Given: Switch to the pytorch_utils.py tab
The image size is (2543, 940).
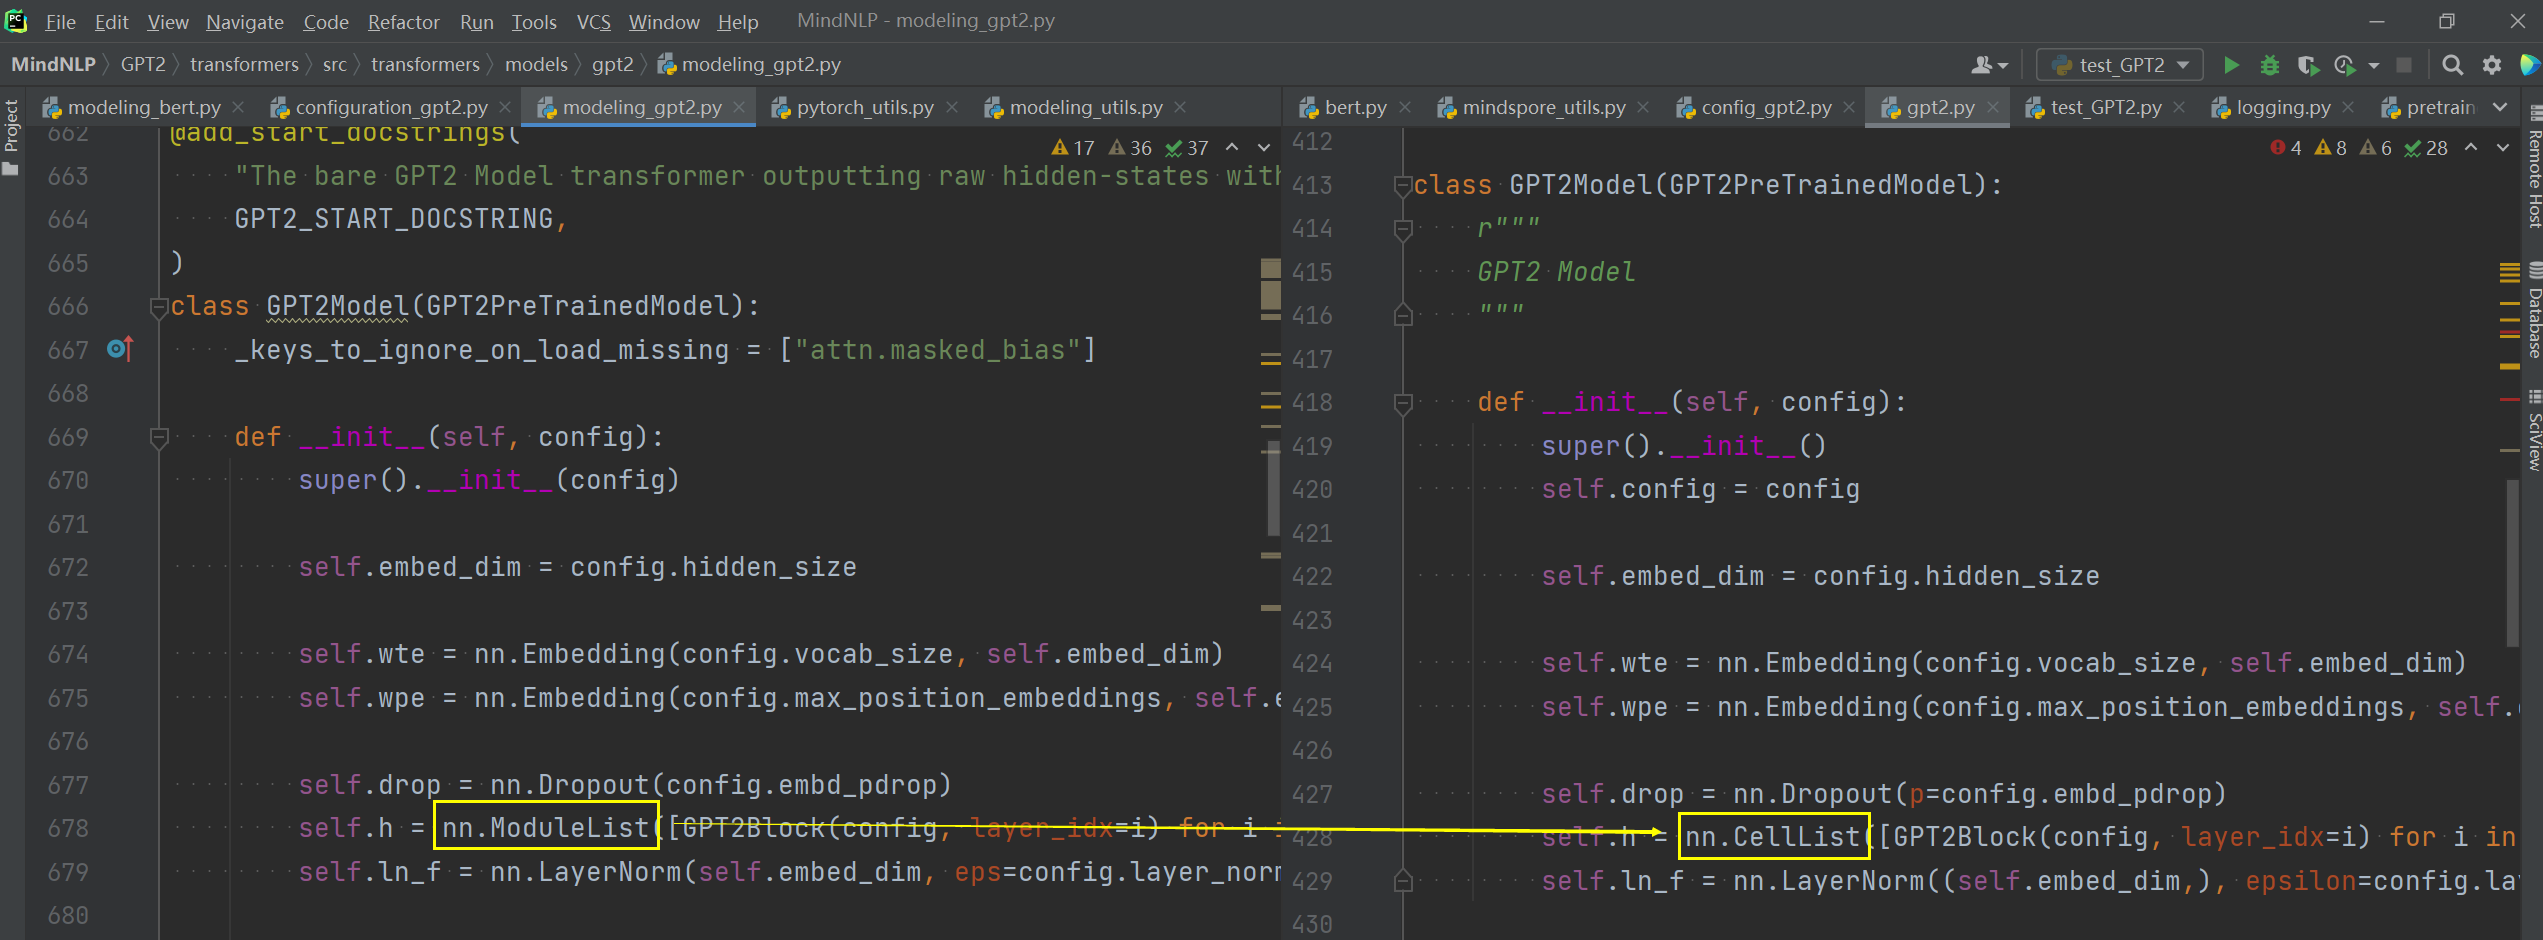Looking at the screenshot, I should (x=864, y=107).
